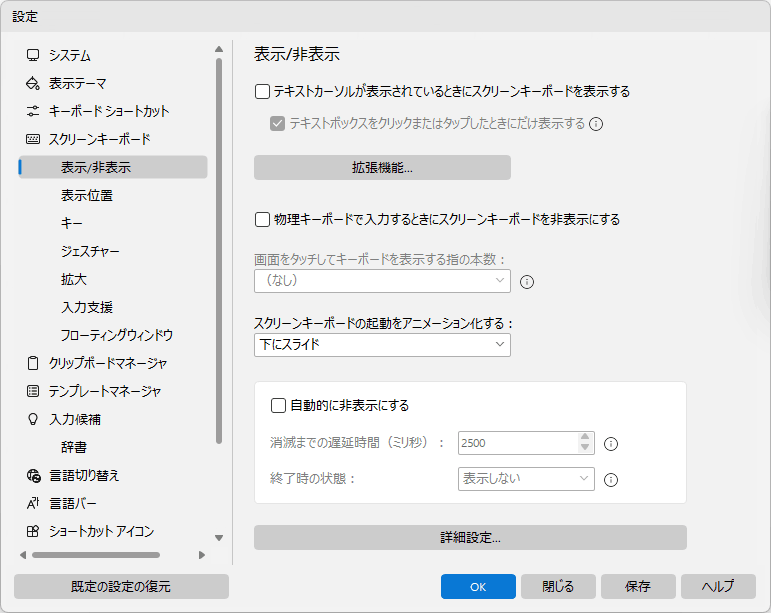Select システム in the settings tree

69,56
